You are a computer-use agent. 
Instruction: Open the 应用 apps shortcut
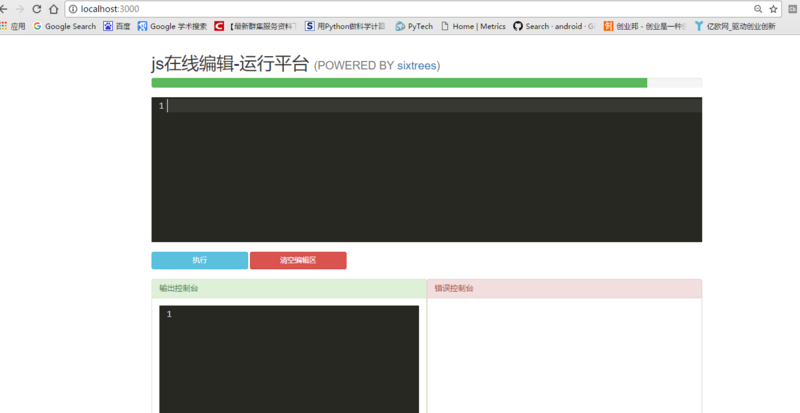13,26
